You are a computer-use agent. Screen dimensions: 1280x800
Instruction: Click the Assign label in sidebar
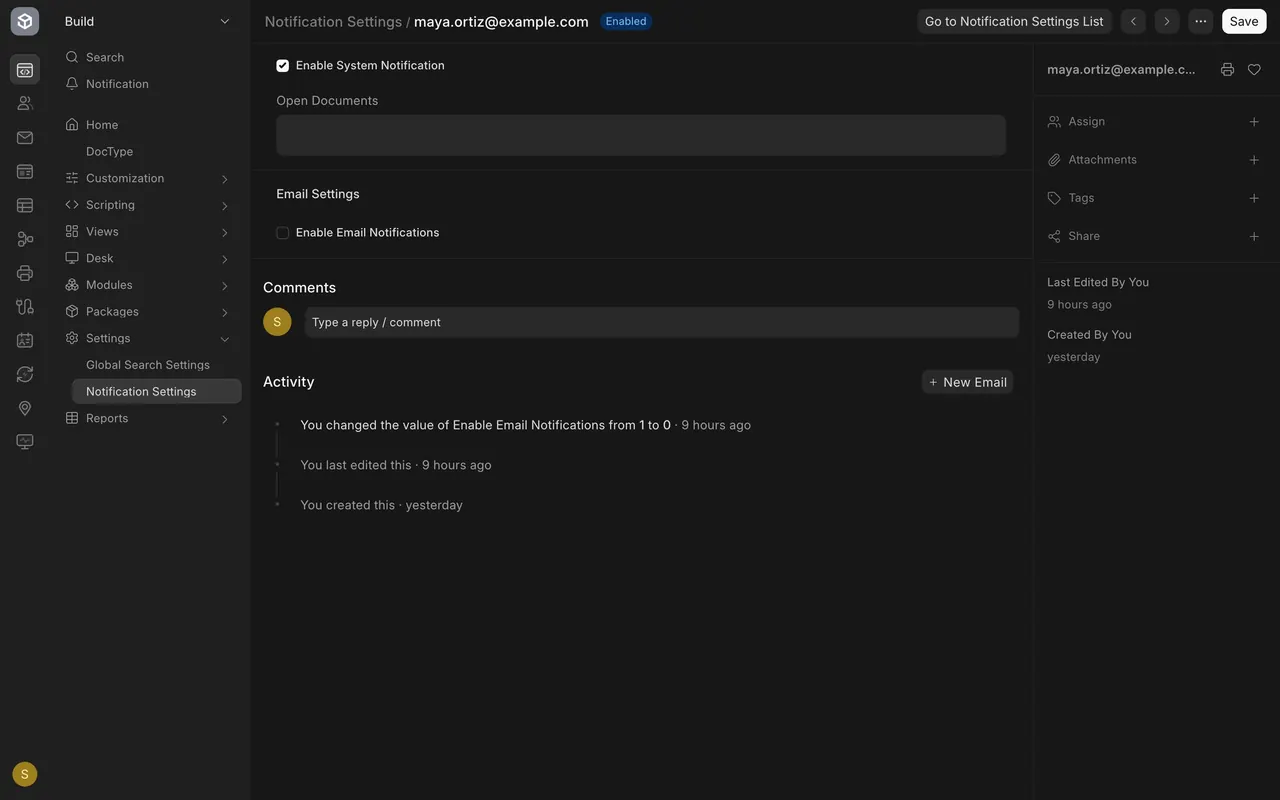click(x=1087, y=122)
